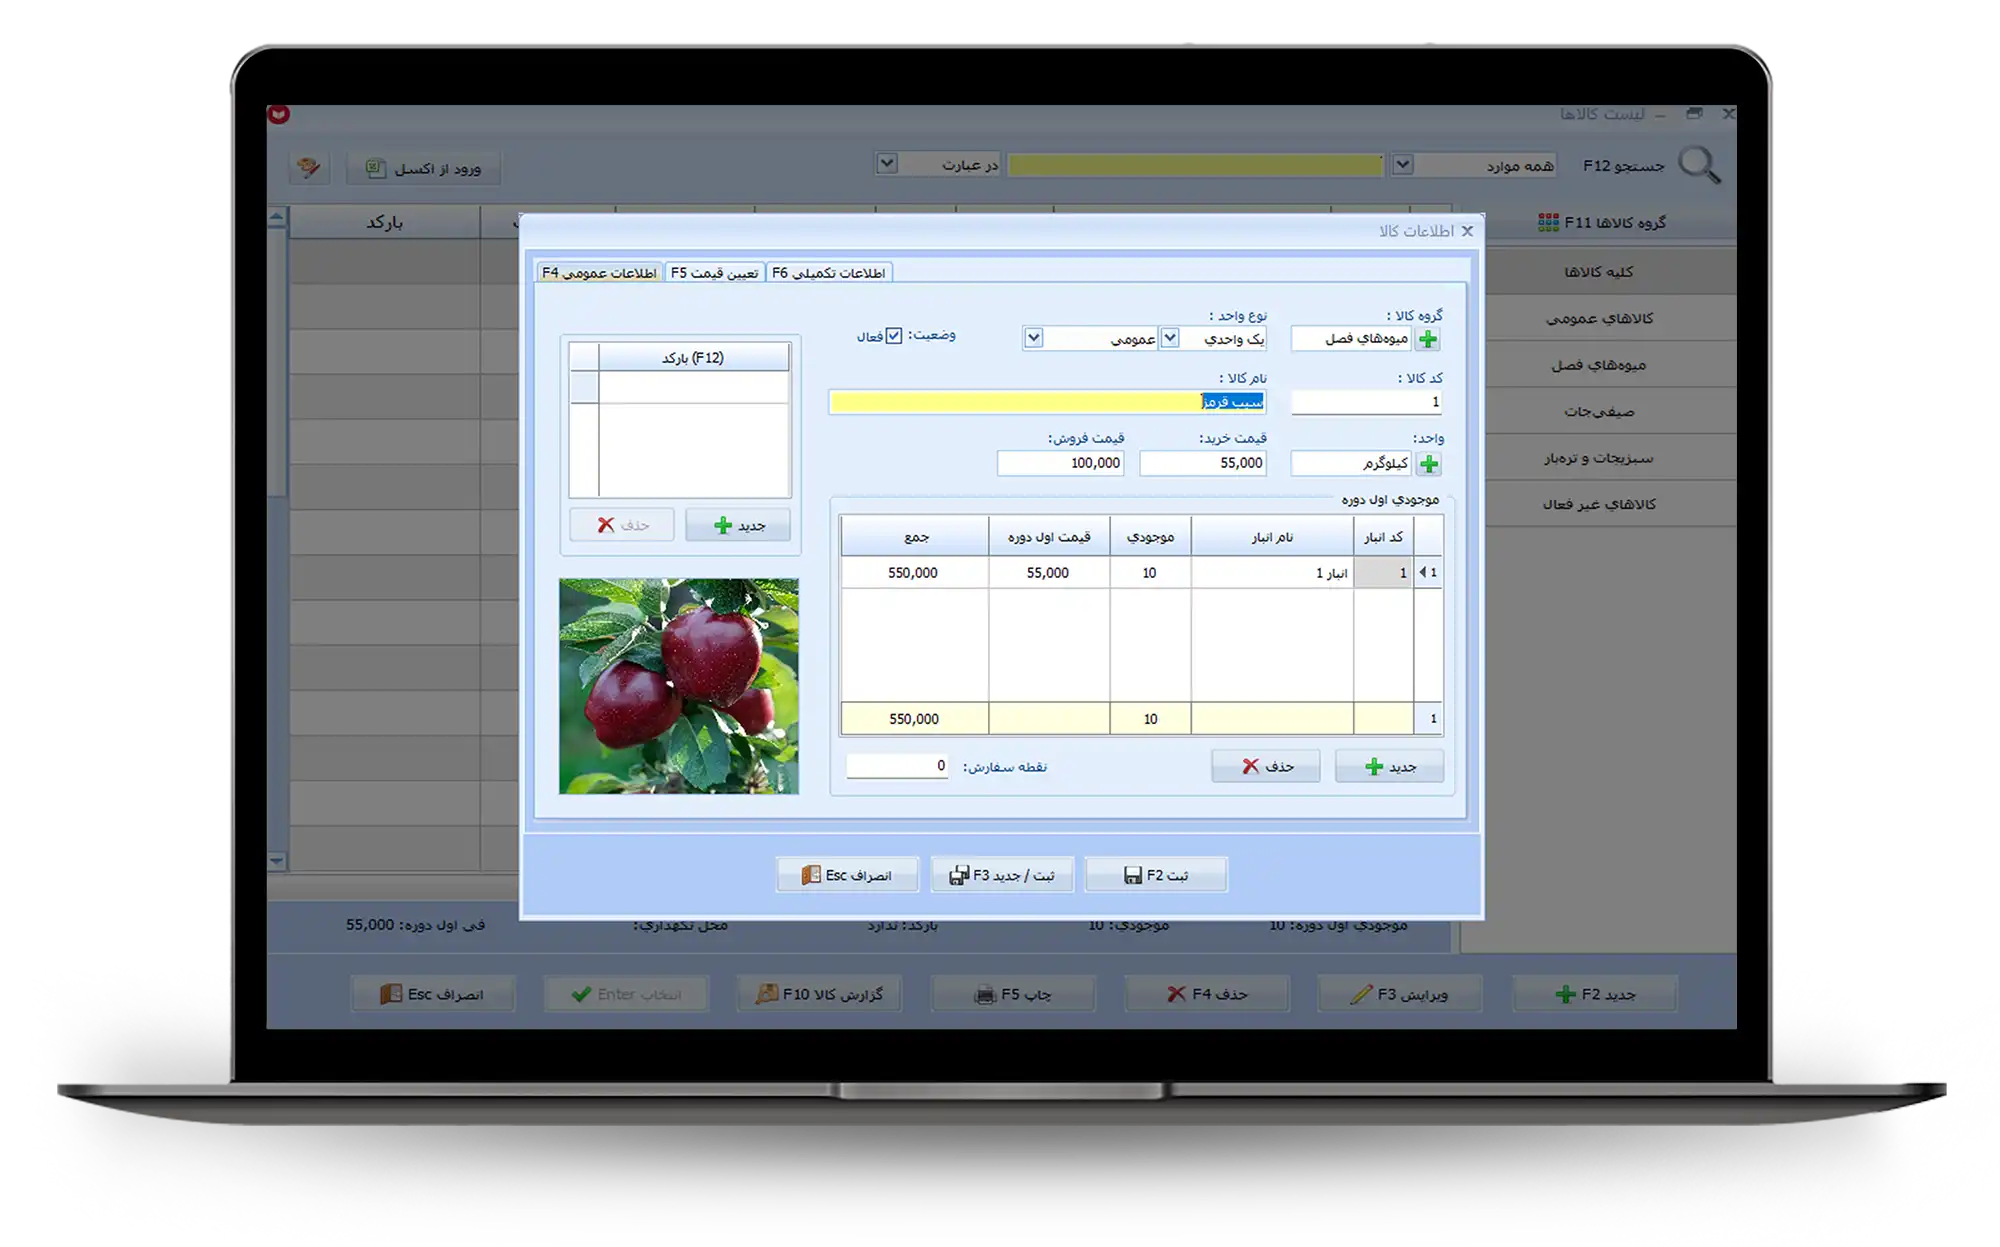Click گزارش کالا F10 button

pyautogui.click(x=819, y=994)
